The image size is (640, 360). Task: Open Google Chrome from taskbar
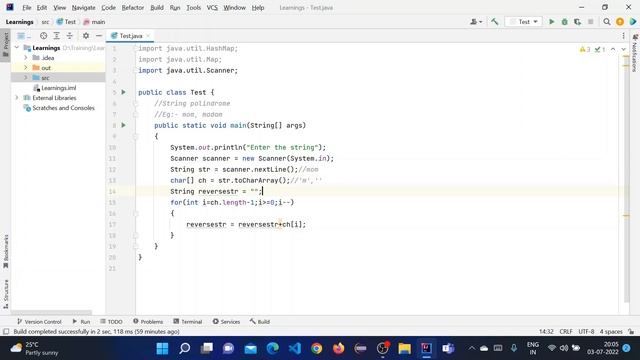(x=316, y=348)
